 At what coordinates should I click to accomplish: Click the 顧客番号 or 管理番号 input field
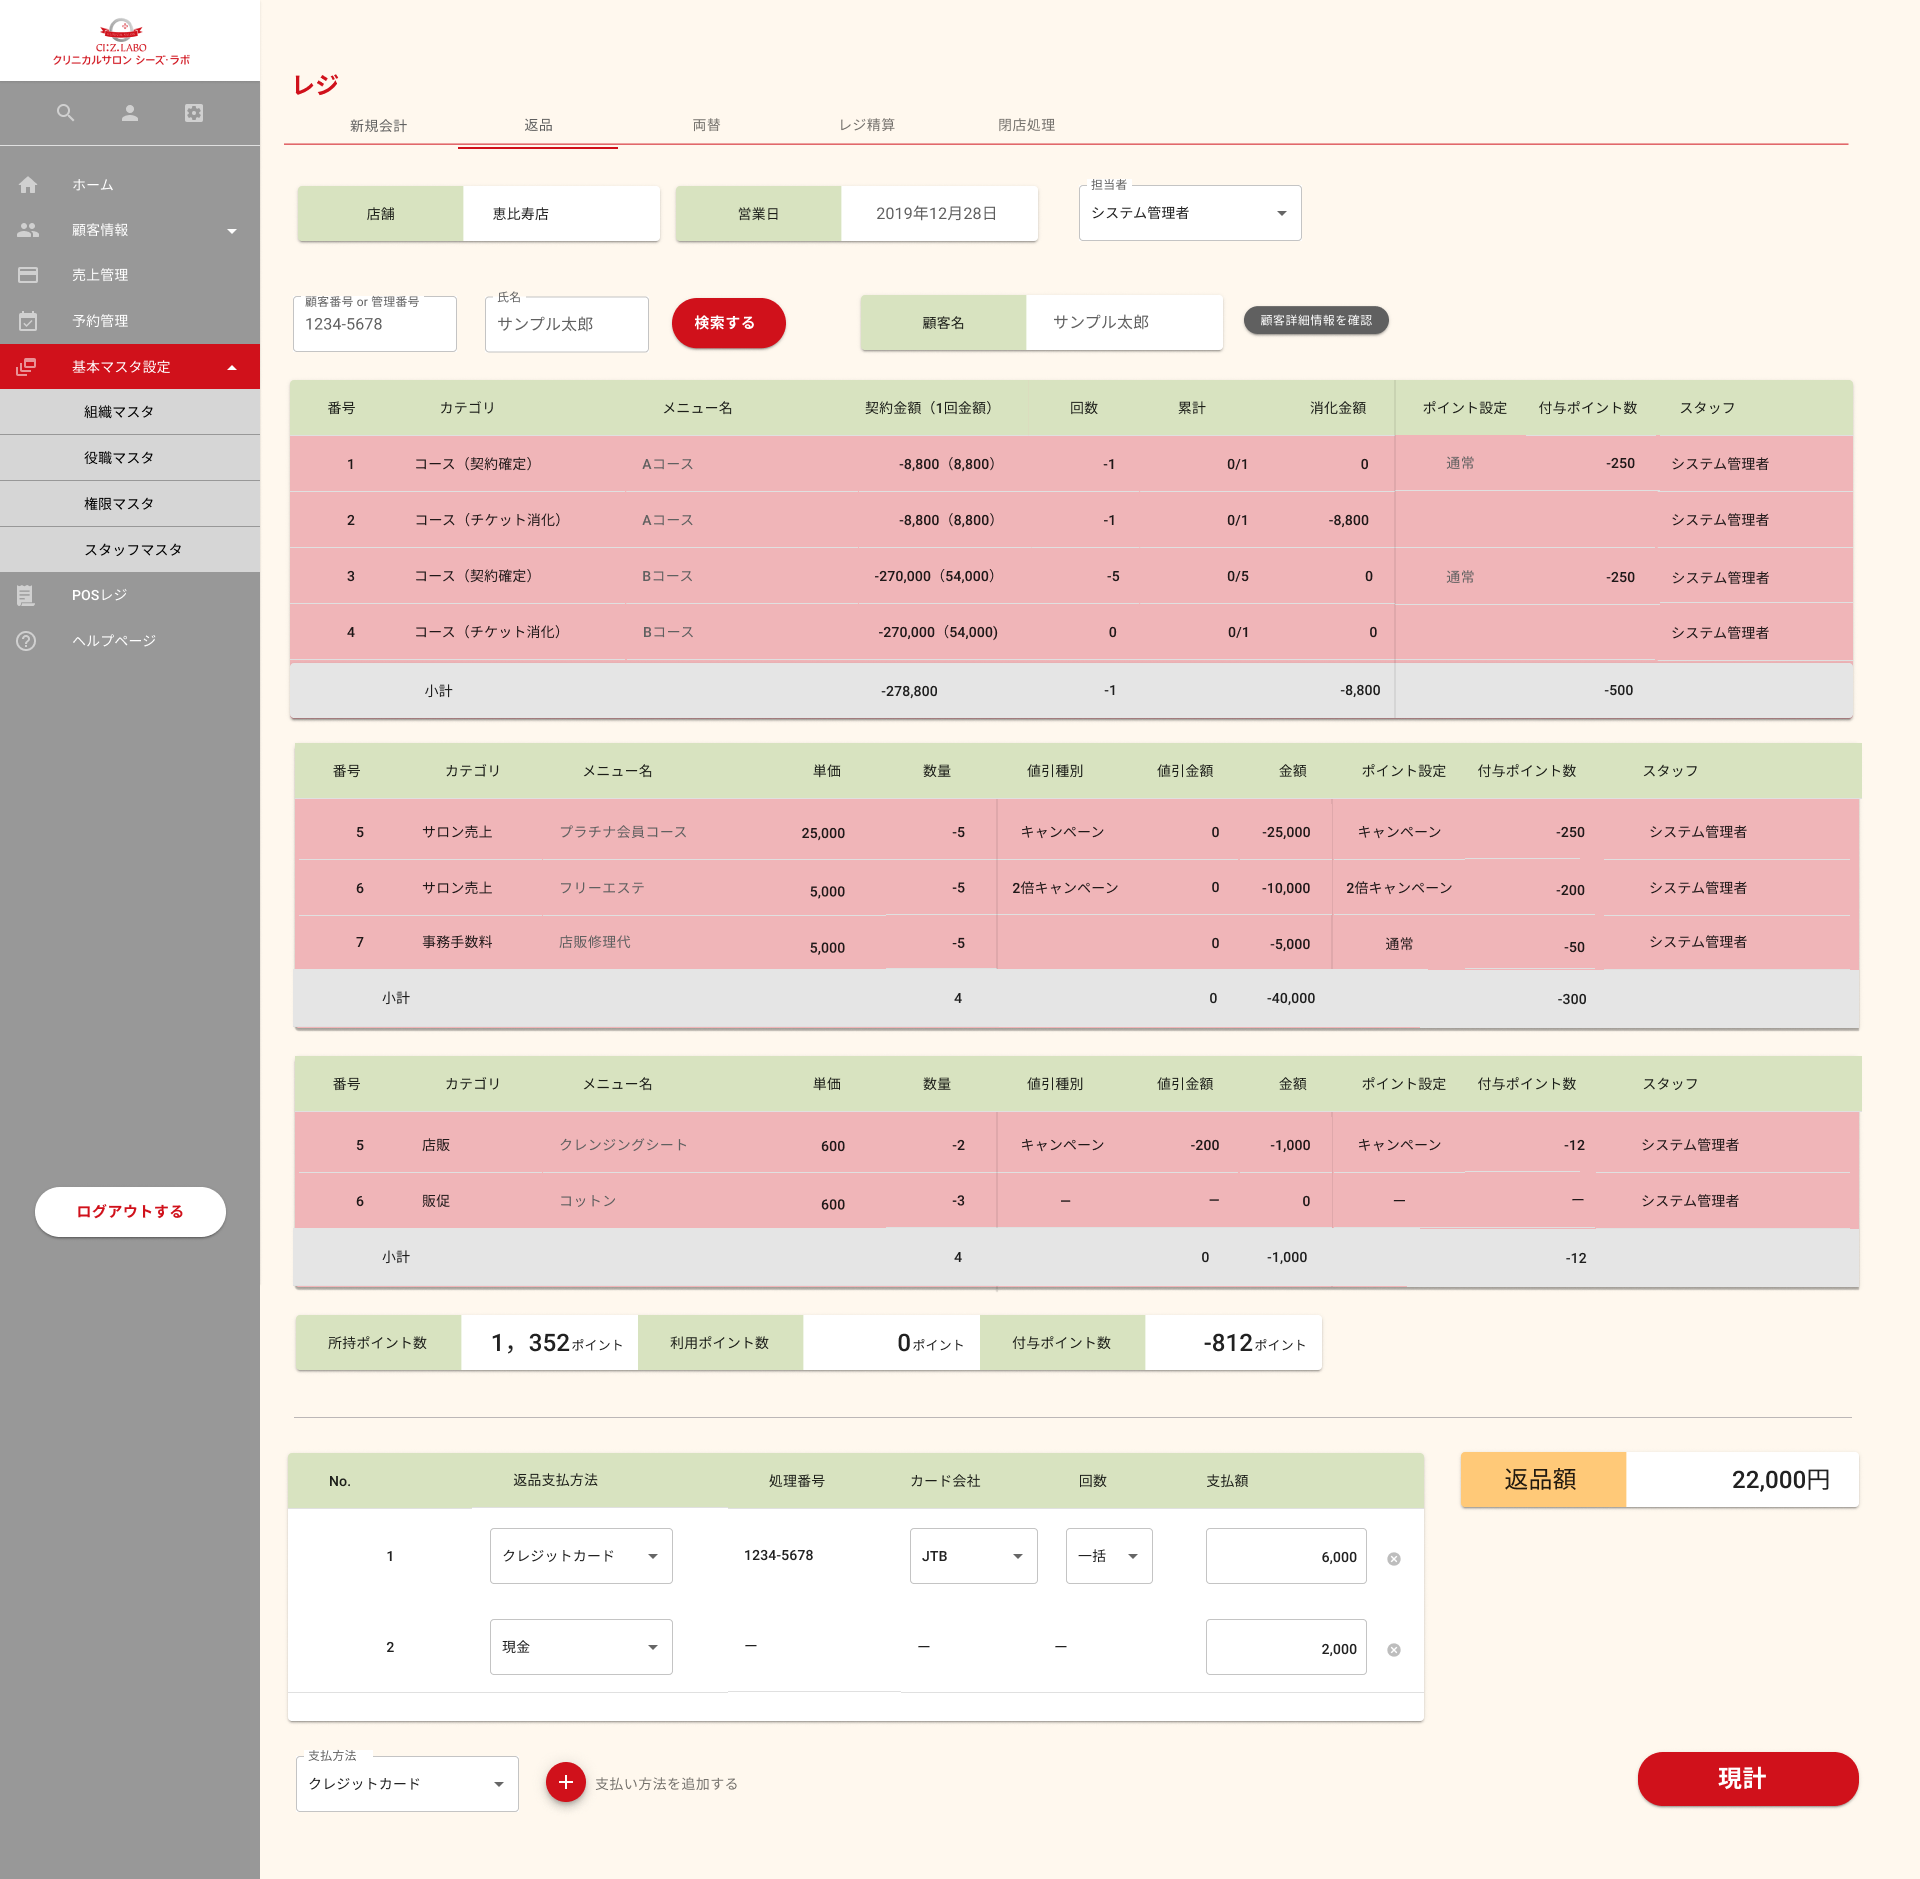click(374, 325)
